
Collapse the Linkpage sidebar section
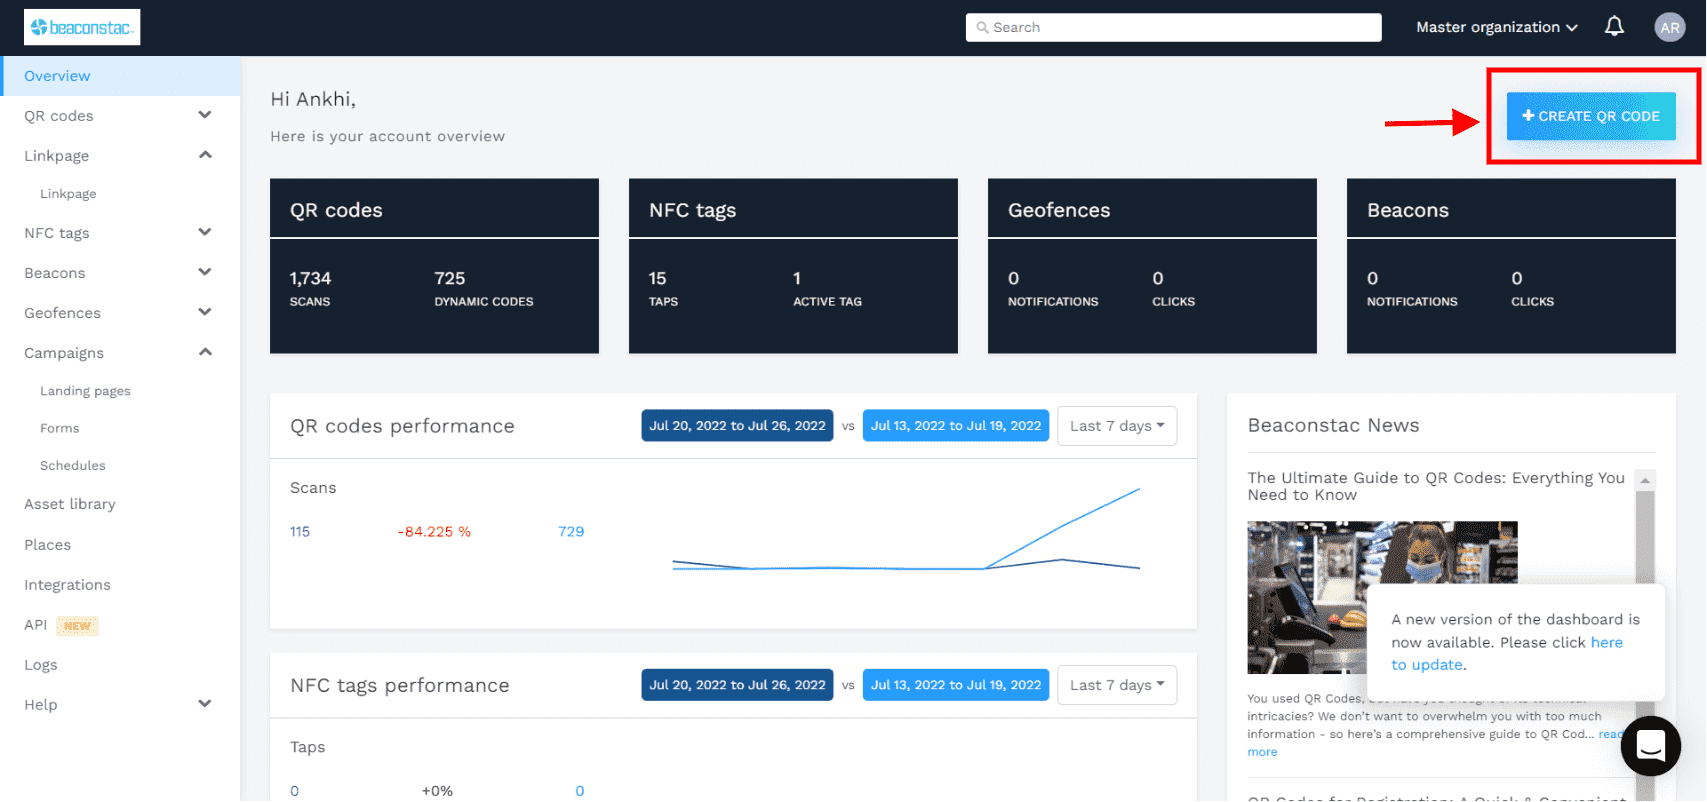(205, 155)
